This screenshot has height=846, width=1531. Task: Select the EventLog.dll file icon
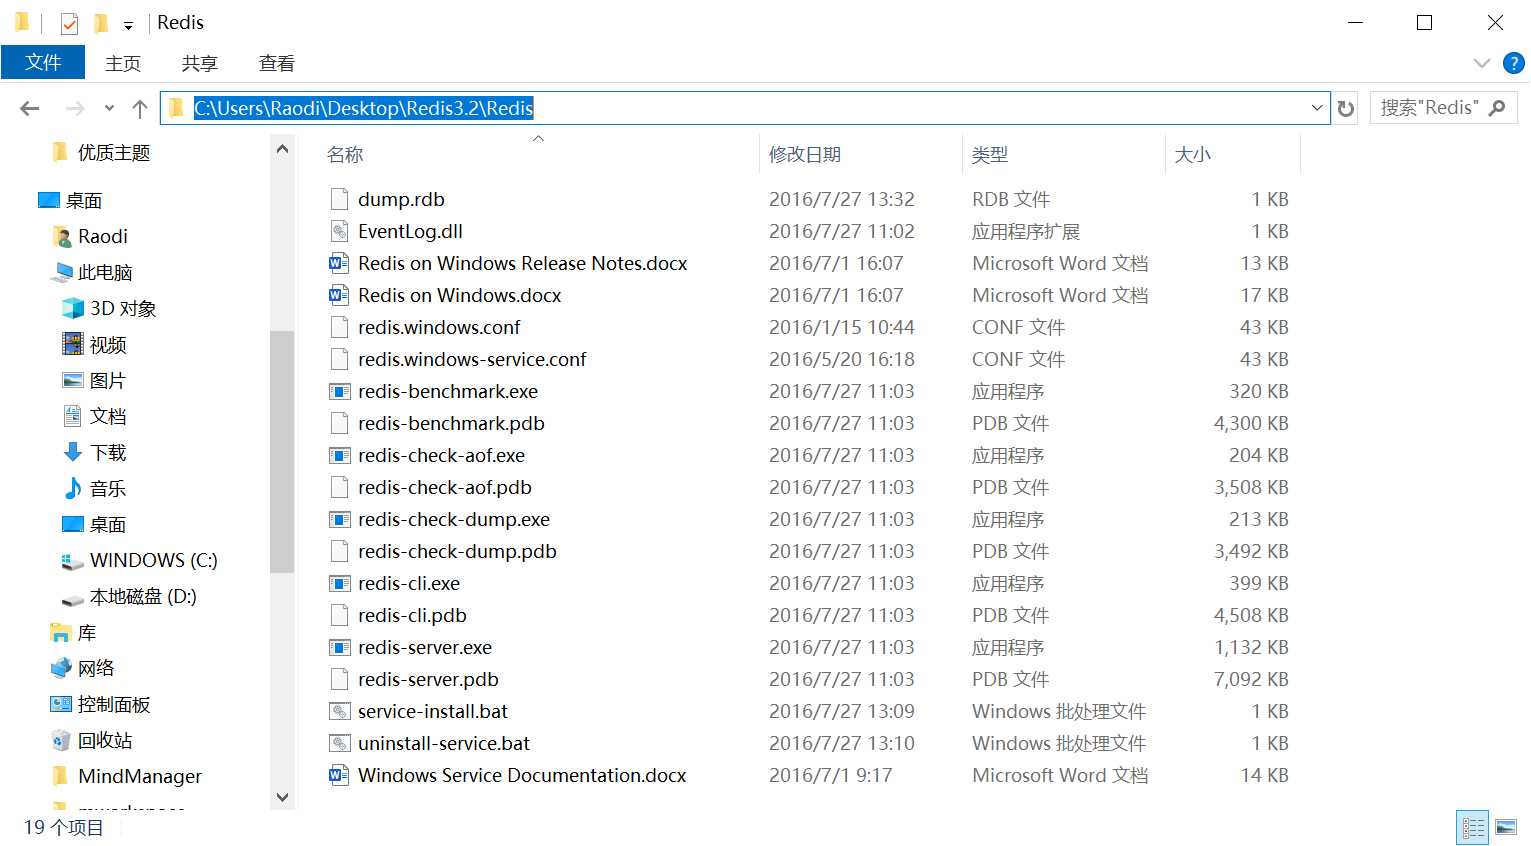pyautogui.click(x=339, y=231)
